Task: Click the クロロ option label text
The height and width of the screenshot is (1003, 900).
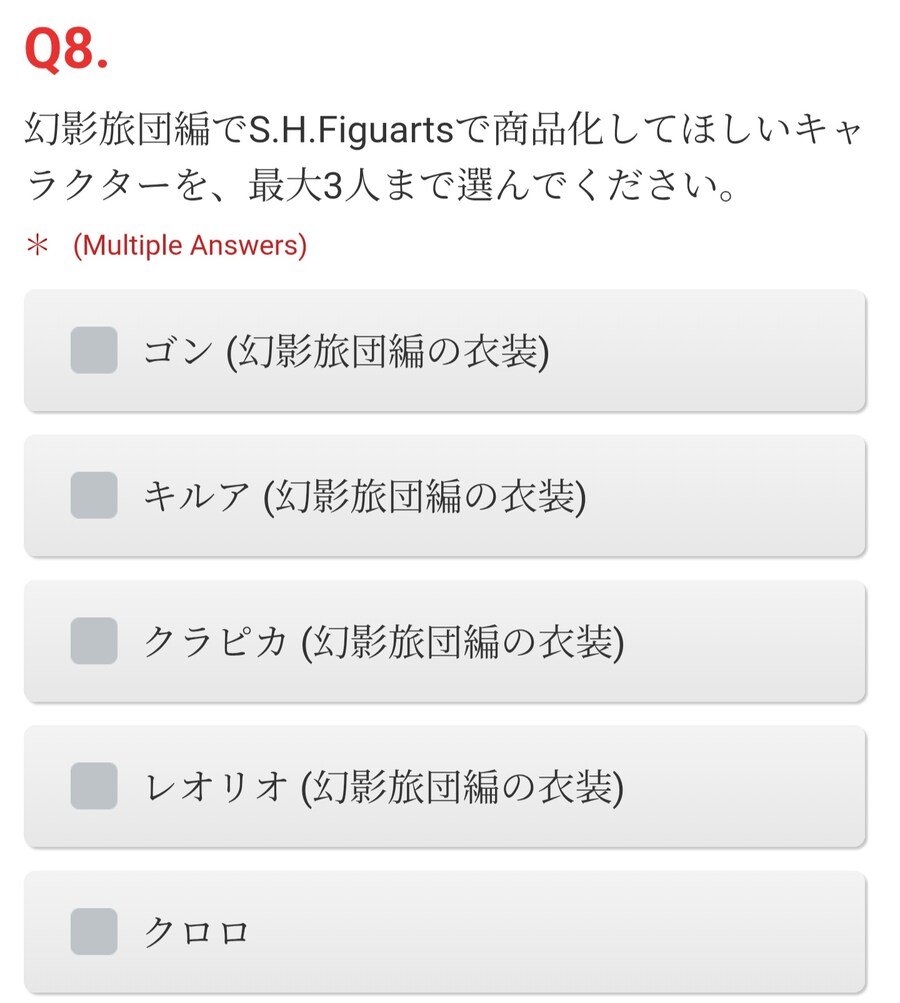Action: (196, 933)
